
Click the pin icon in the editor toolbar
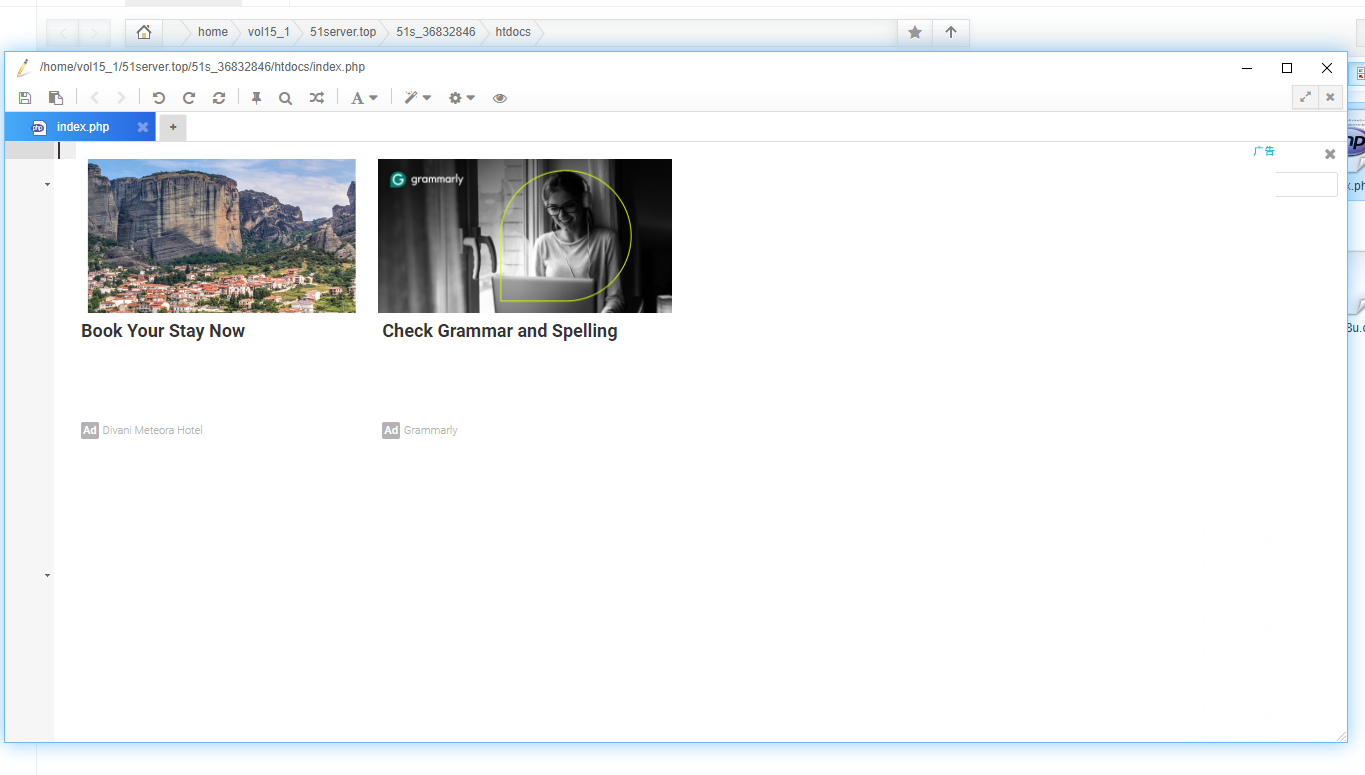[256, 98]
